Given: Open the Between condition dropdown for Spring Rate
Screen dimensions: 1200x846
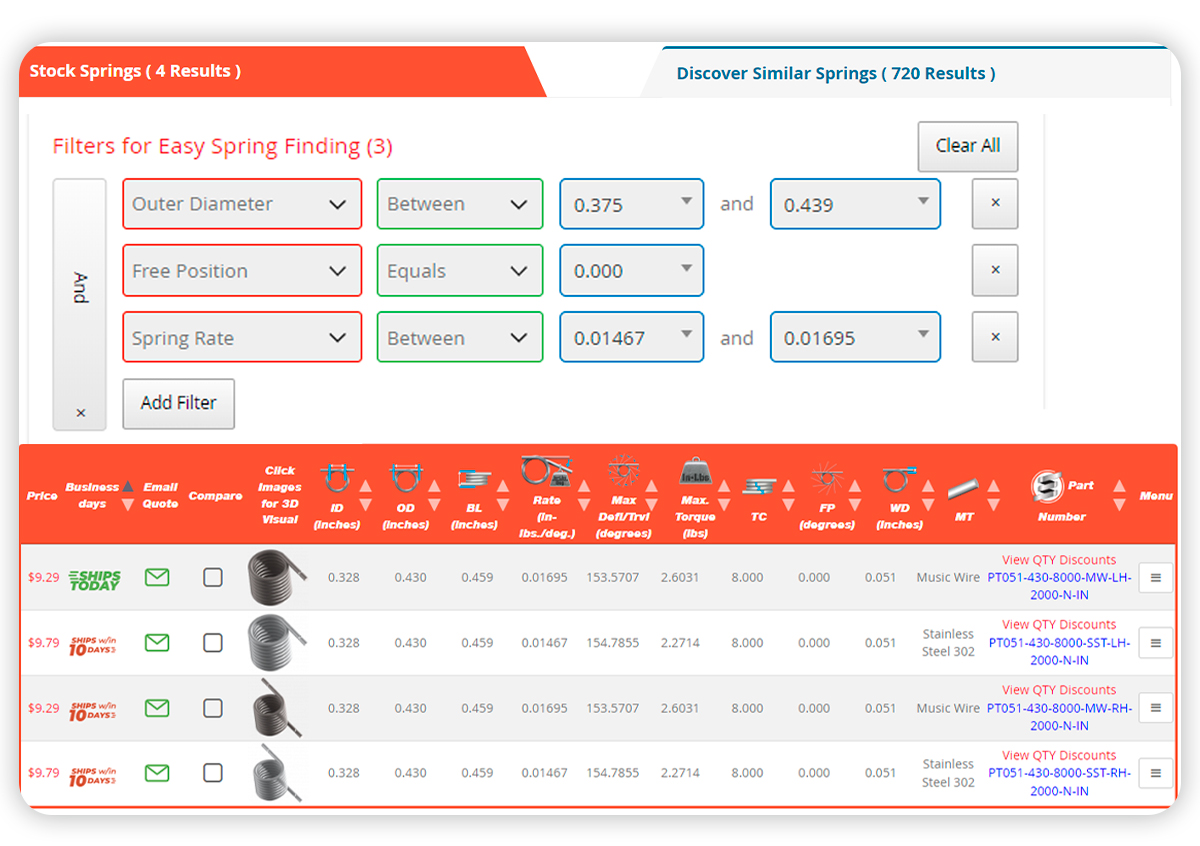Looking at the screenshot, I should click(459, 337).
